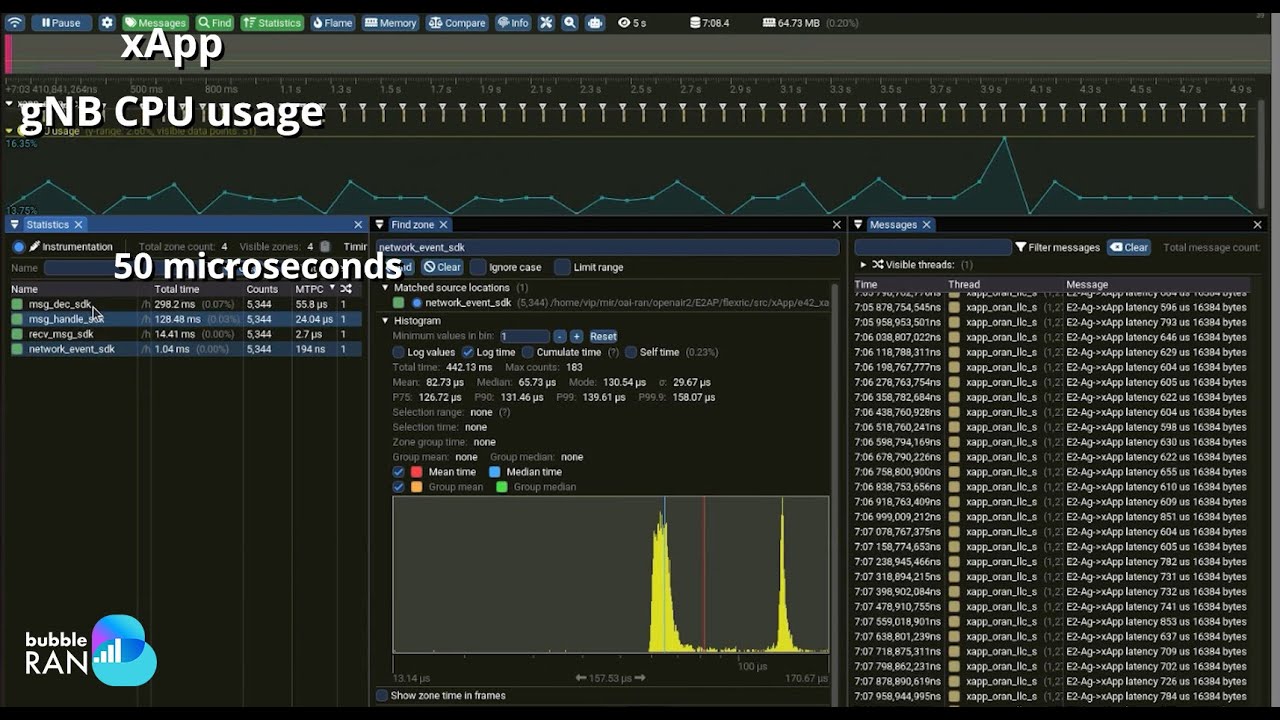
Task: Close the Statistics tab with its X
Action: 78,225
